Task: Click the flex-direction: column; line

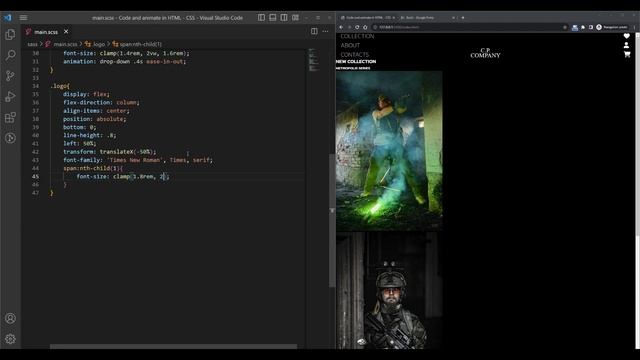Action: (x=101, y=102)
